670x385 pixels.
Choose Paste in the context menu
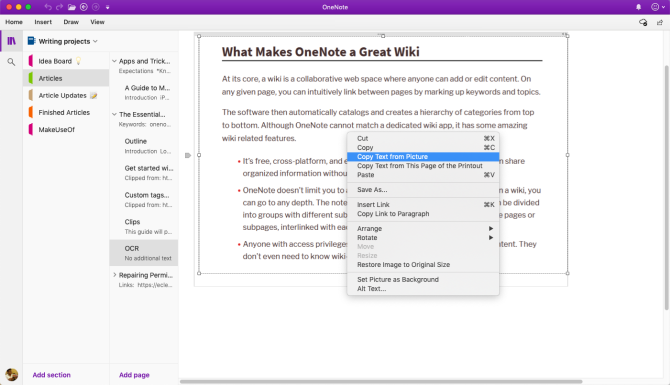click(423, 175)
